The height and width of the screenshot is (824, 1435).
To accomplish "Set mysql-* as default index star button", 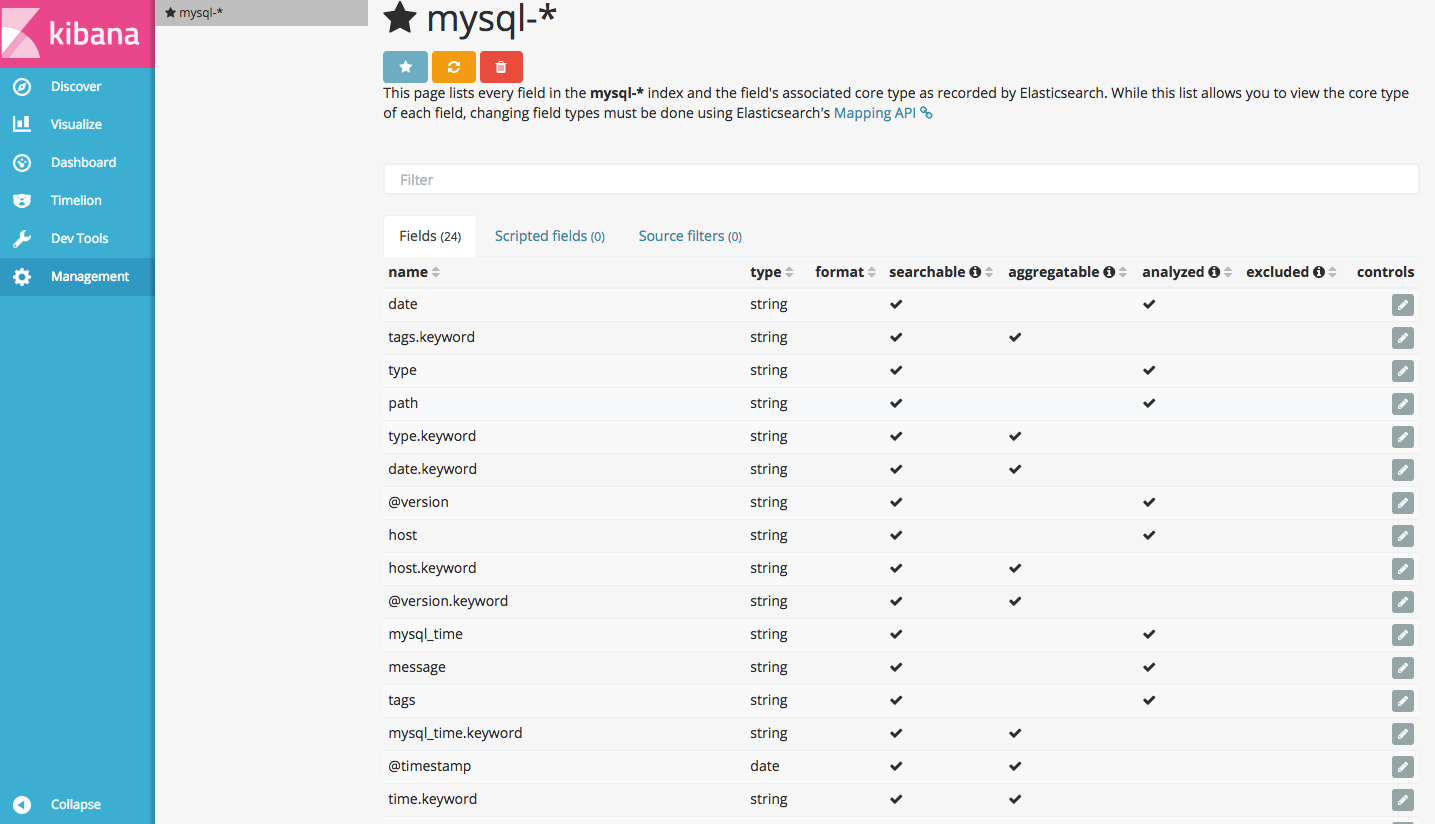I will tap(405, 66).
